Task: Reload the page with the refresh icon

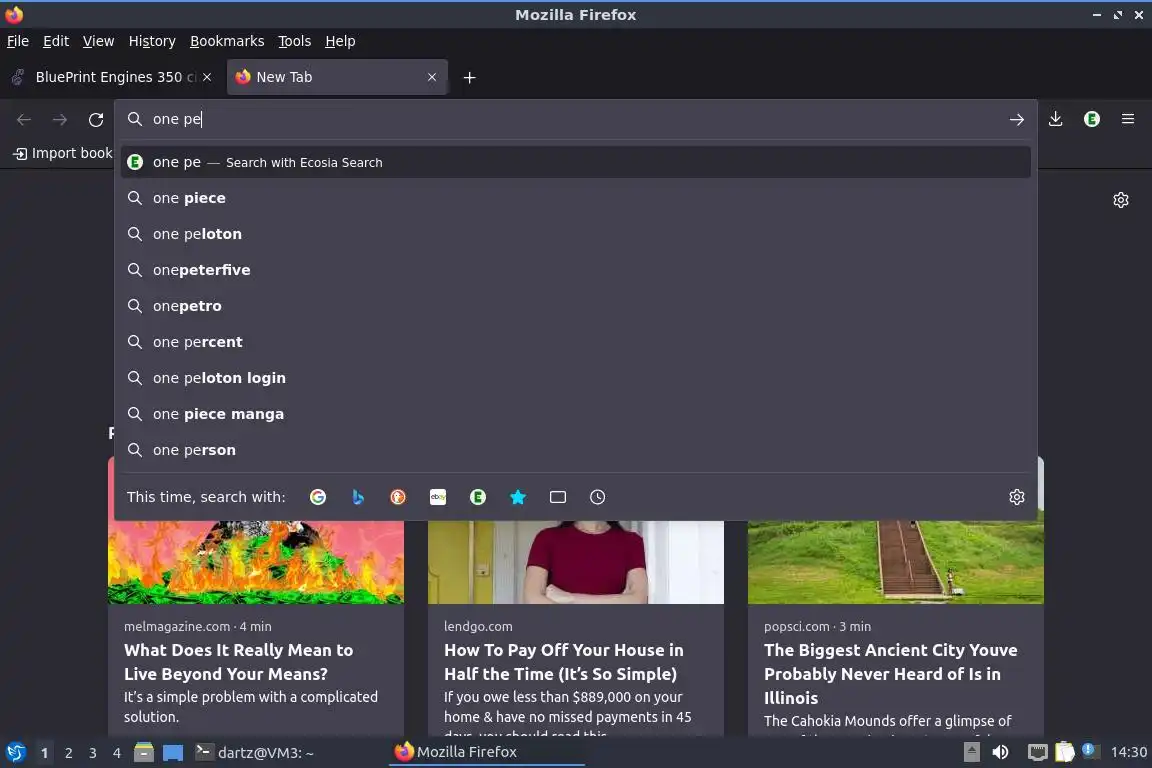Action: [96, 119]
